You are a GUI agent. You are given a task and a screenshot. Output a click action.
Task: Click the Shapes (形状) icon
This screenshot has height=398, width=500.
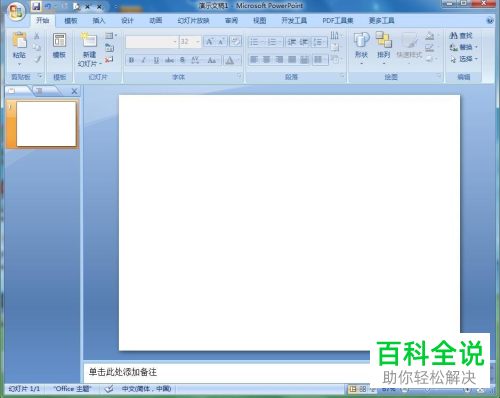pyautogui.click(x=361, y=40)
